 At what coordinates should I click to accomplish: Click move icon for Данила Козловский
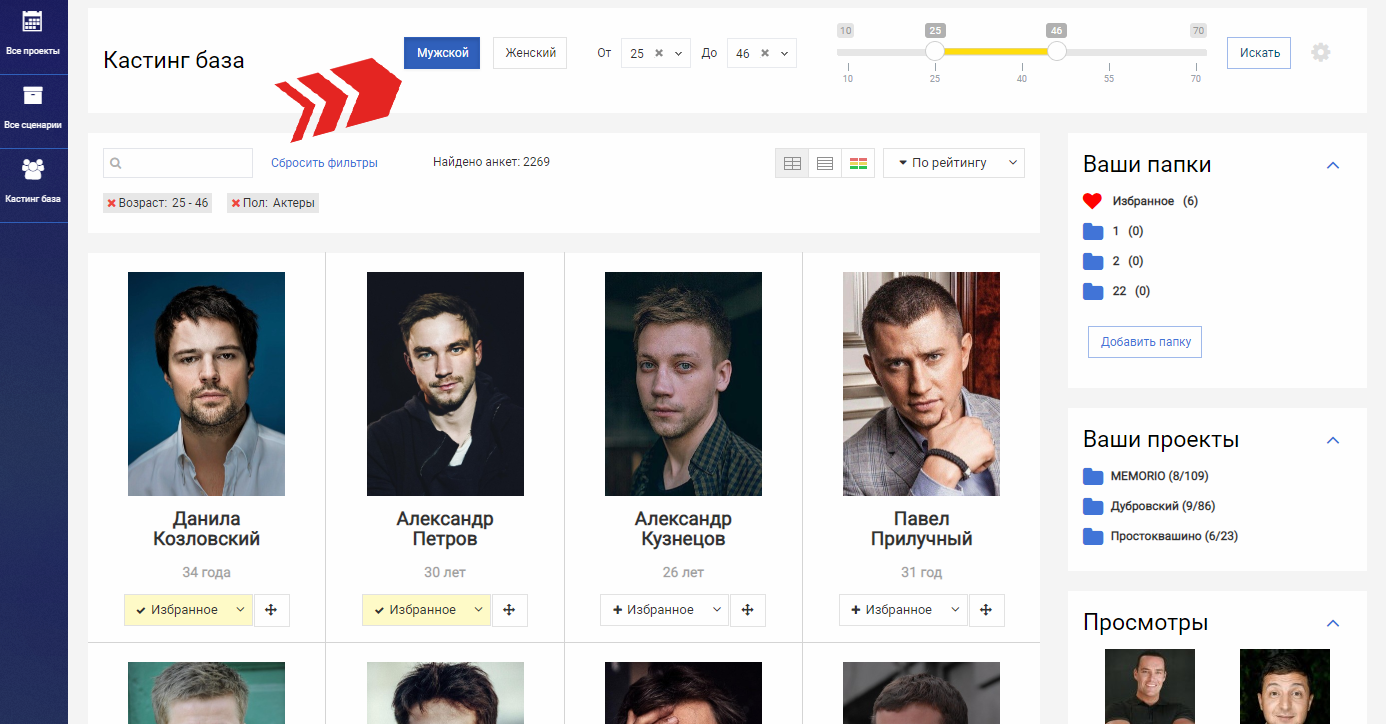(x=272, y=610)
